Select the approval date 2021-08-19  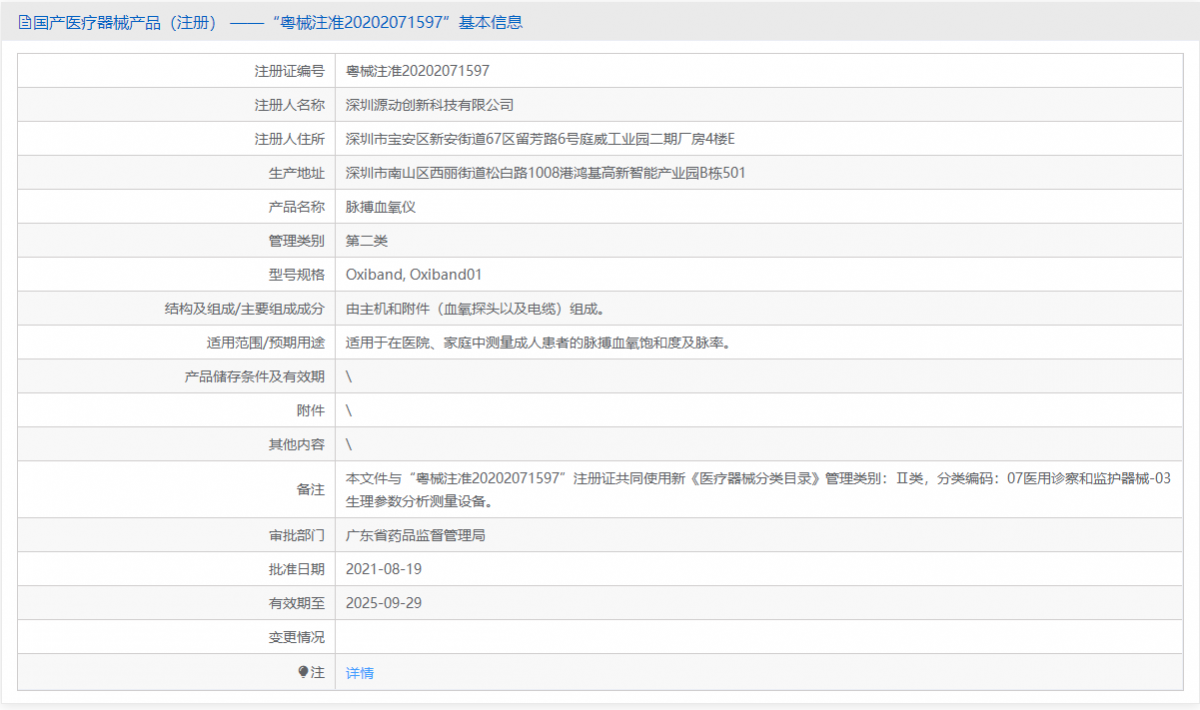point(381,568)
